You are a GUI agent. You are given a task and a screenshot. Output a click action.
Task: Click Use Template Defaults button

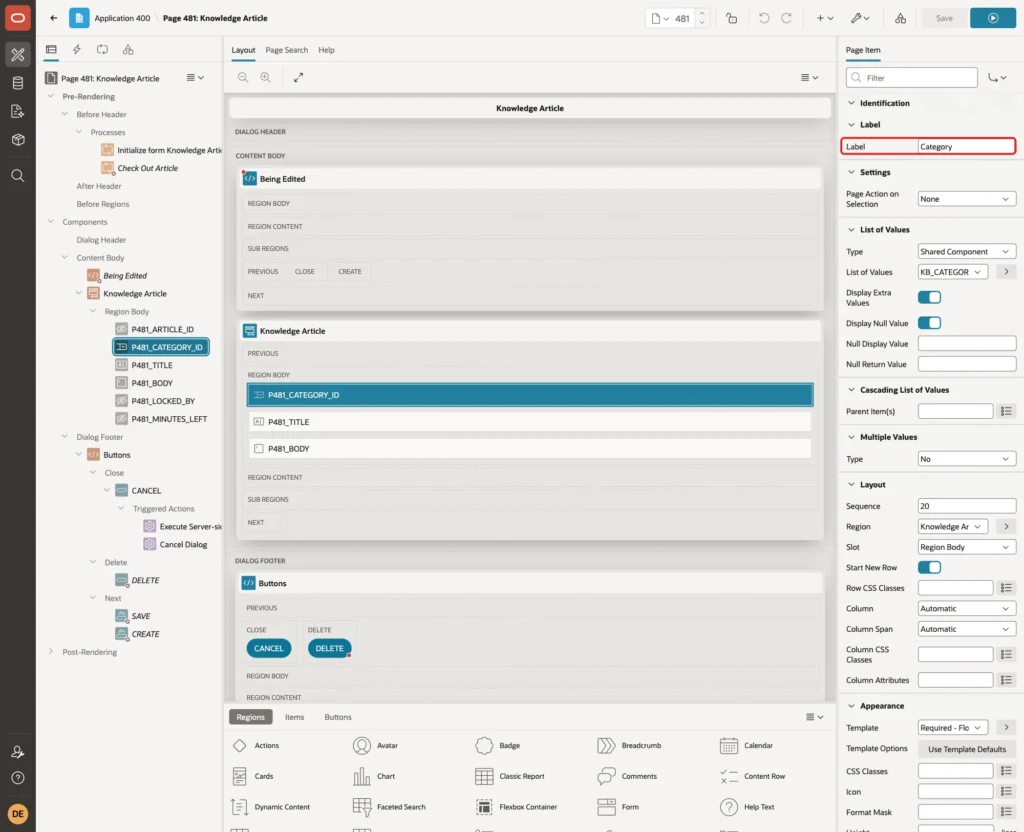(x=967, y=749)
